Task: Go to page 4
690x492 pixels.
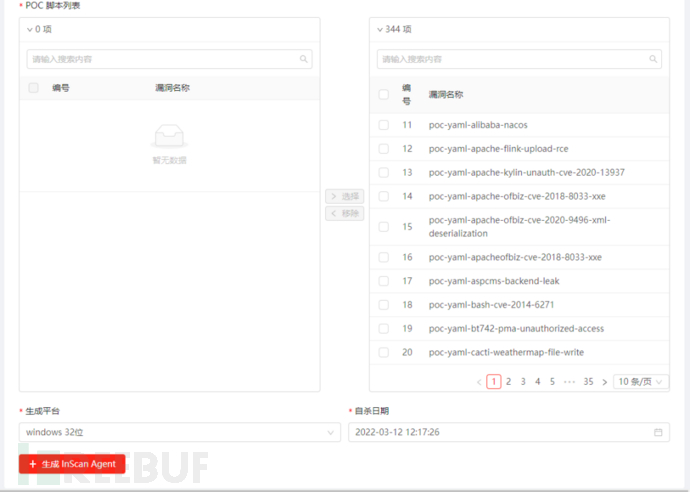Action: (x=537, y=382)
